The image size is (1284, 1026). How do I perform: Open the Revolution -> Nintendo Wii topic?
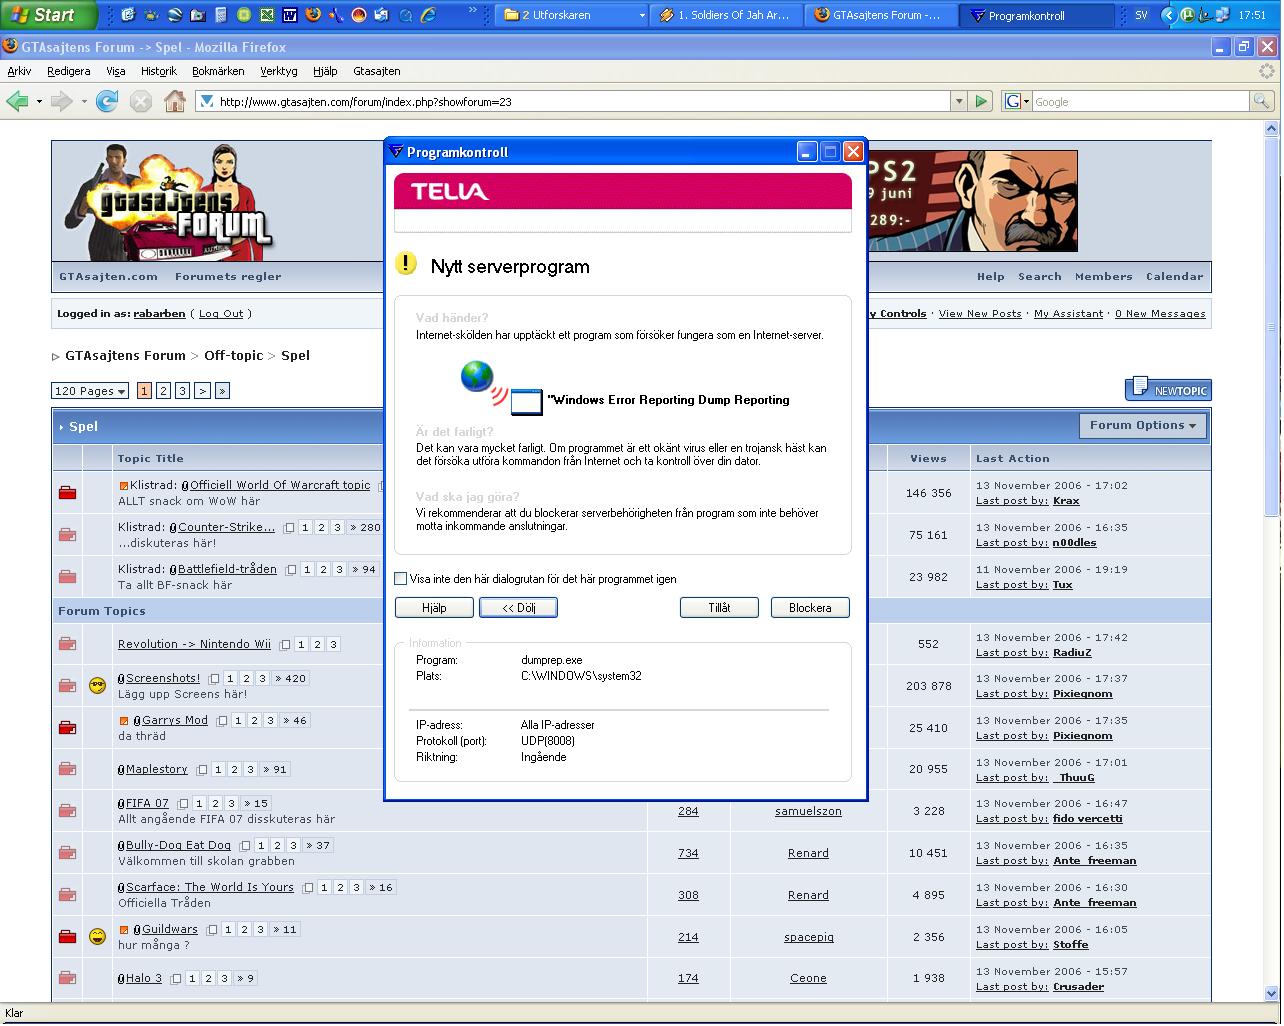(194, 644)
